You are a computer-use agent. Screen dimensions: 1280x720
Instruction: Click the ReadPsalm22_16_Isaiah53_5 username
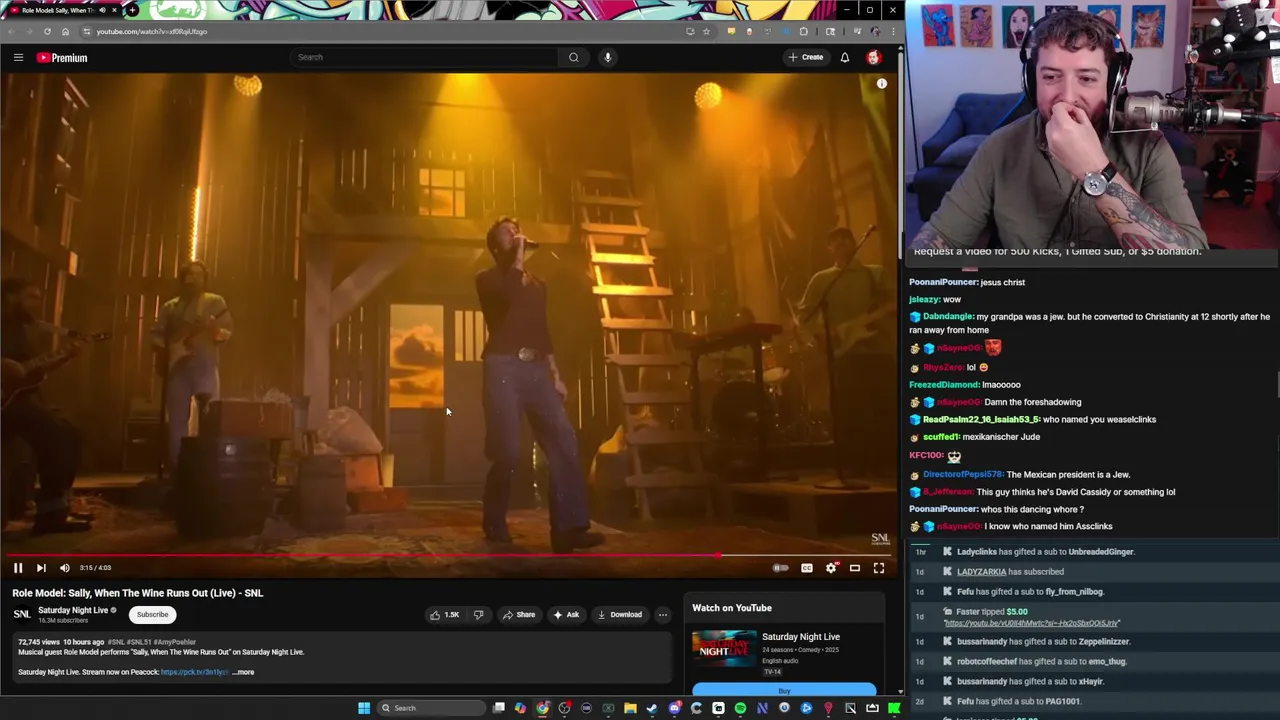pos(981,420)
